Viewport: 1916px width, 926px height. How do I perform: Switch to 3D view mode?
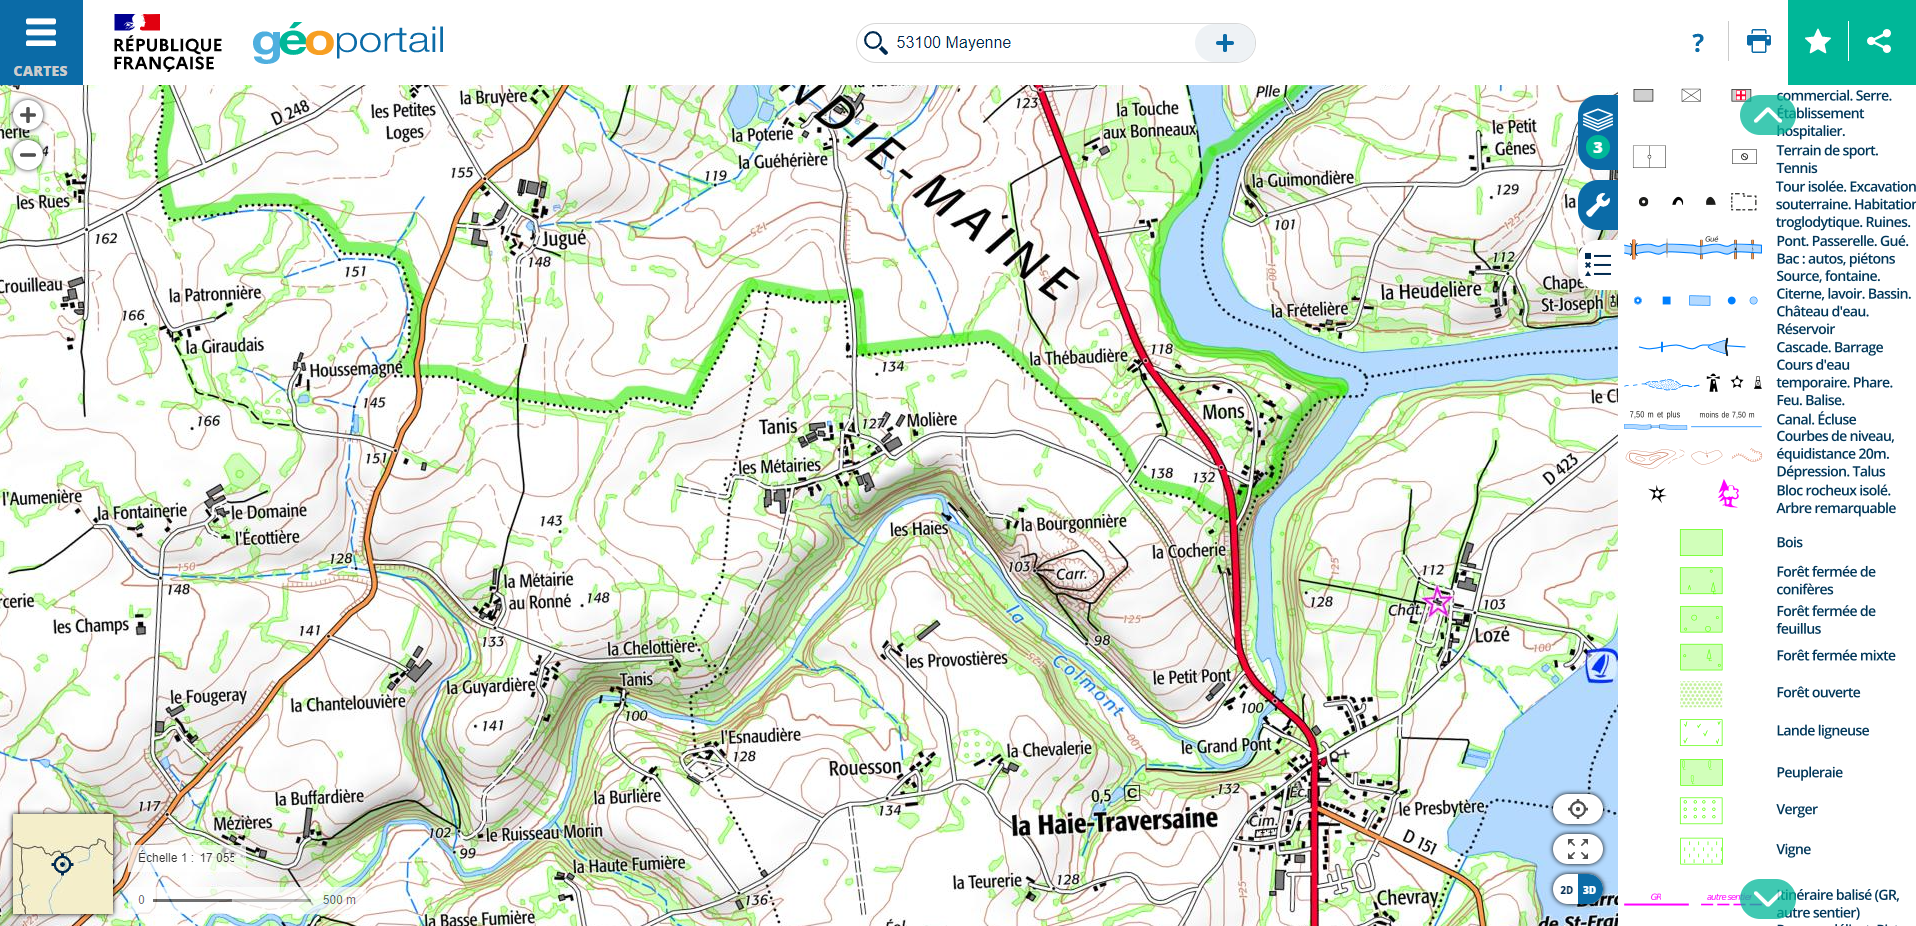[x=1589, y=890]
